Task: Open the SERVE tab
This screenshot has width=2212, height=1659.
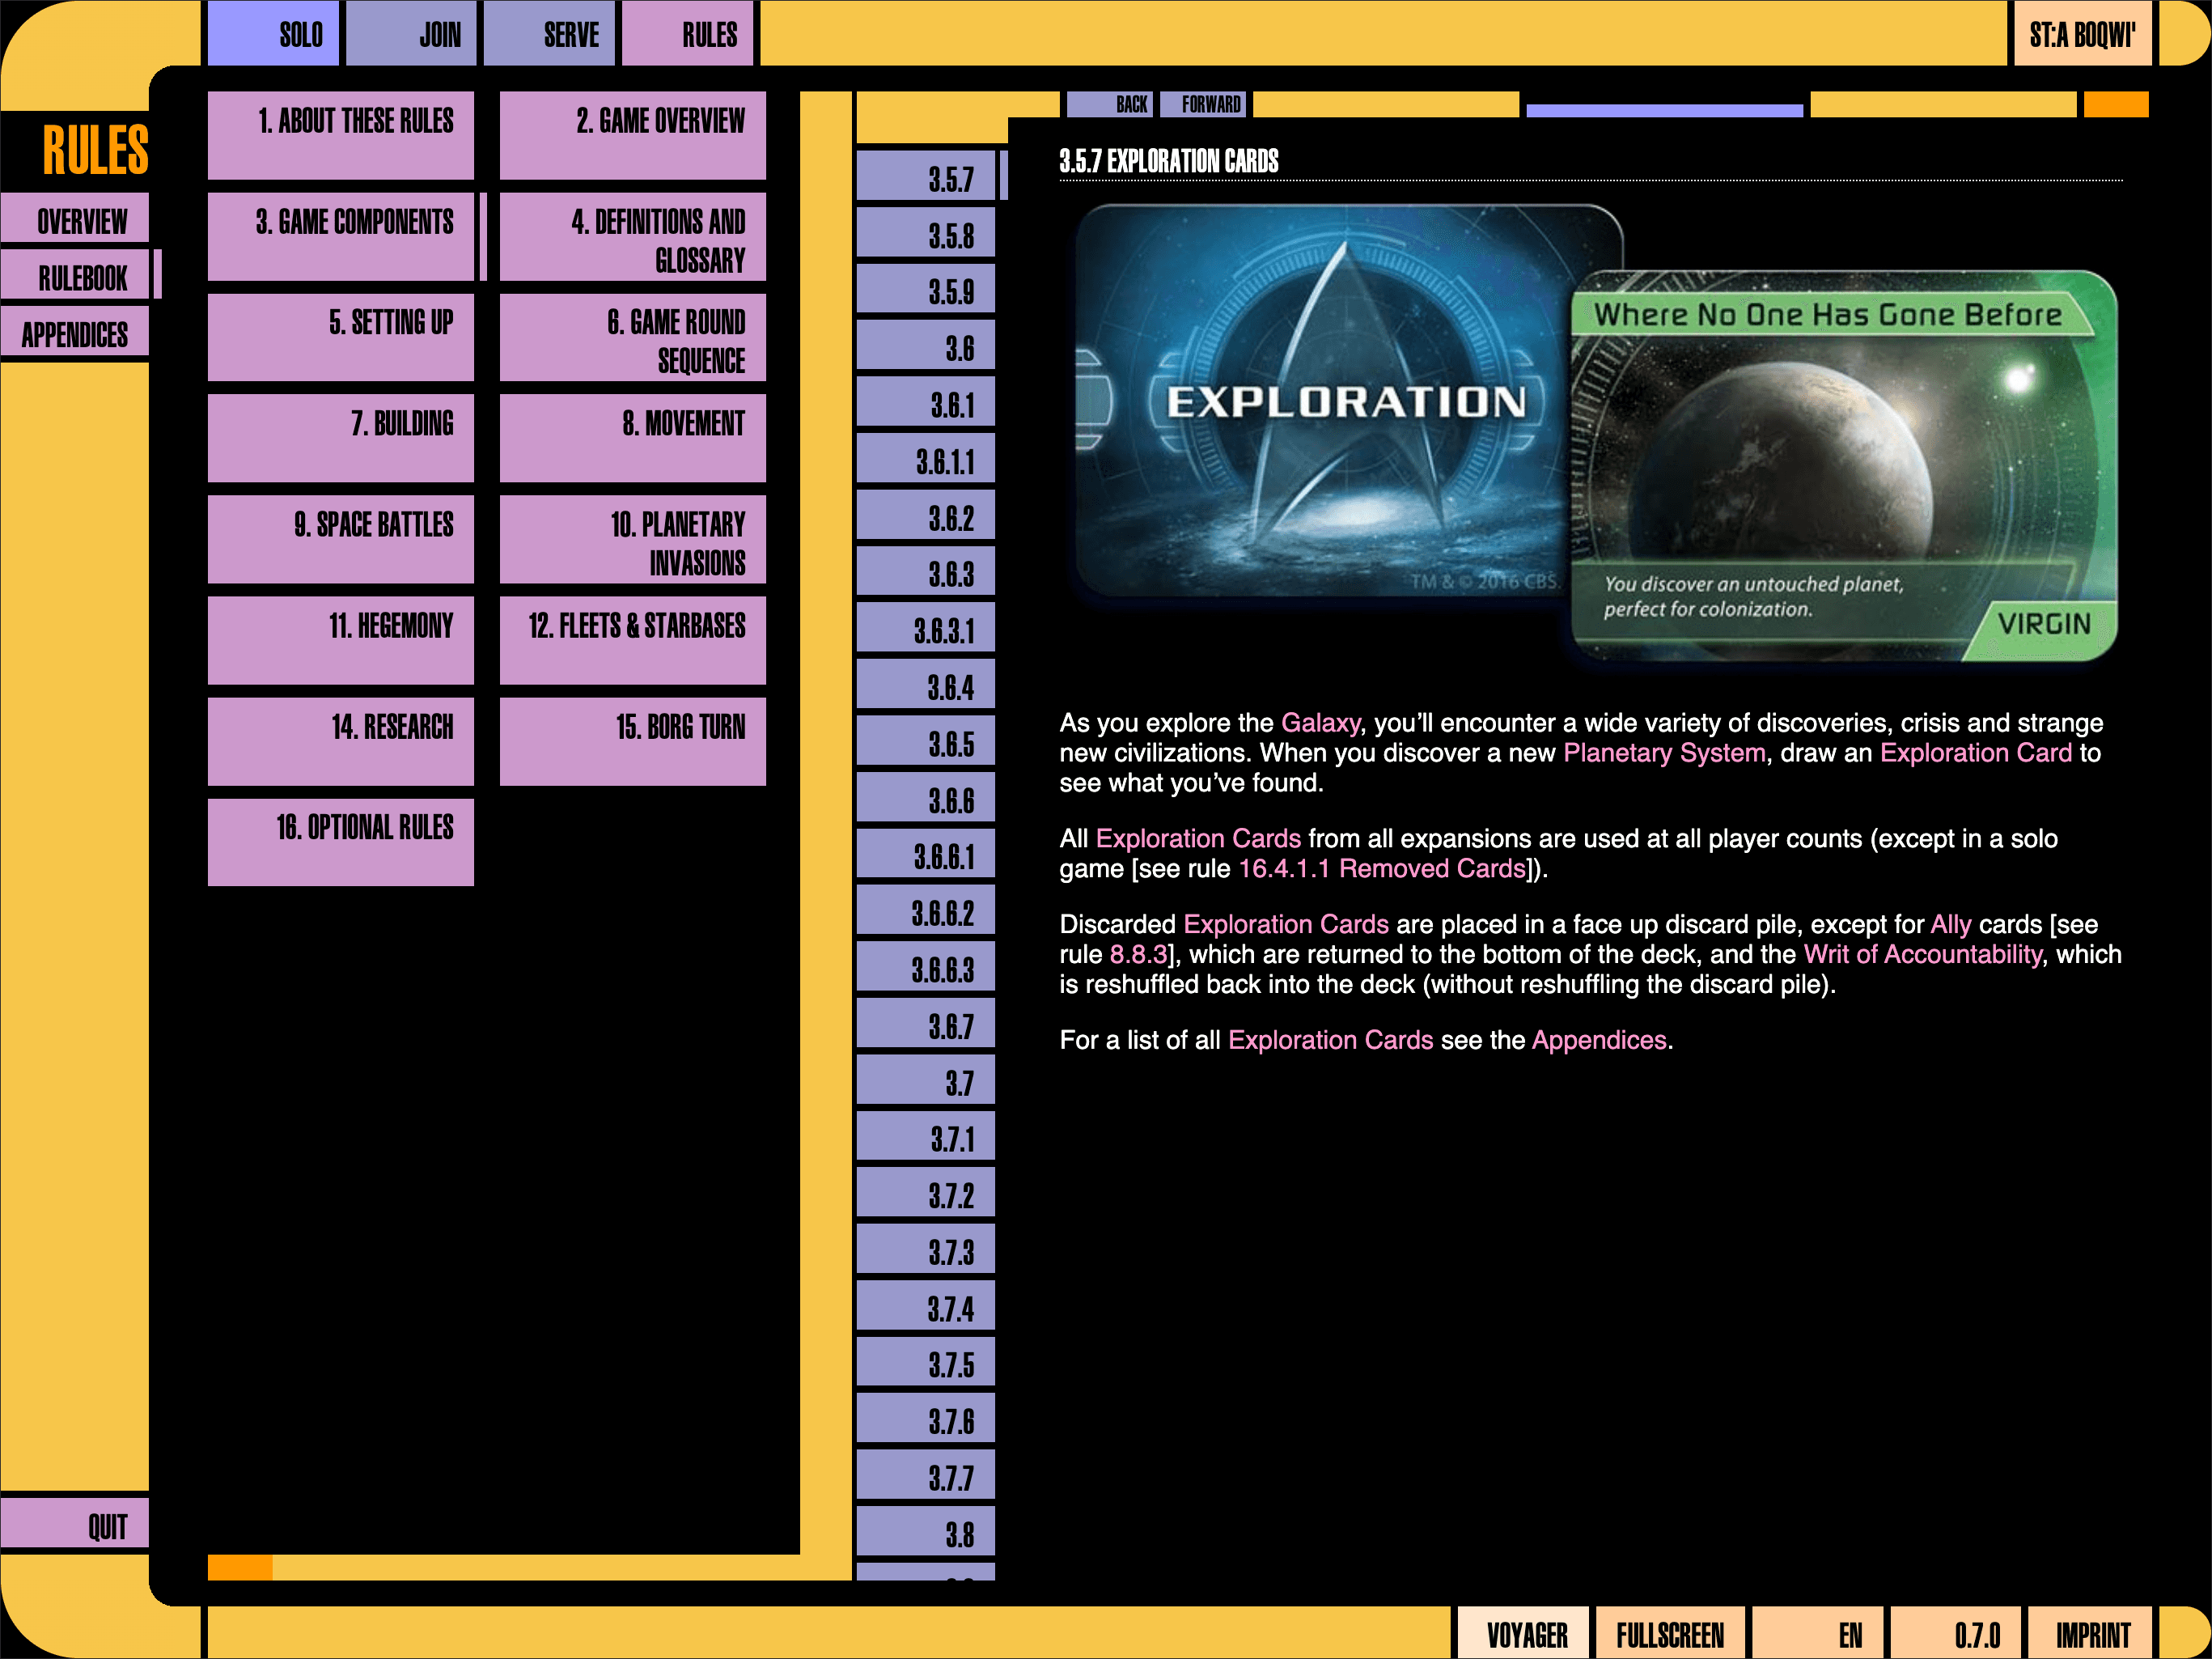Action: click(549, 33)
